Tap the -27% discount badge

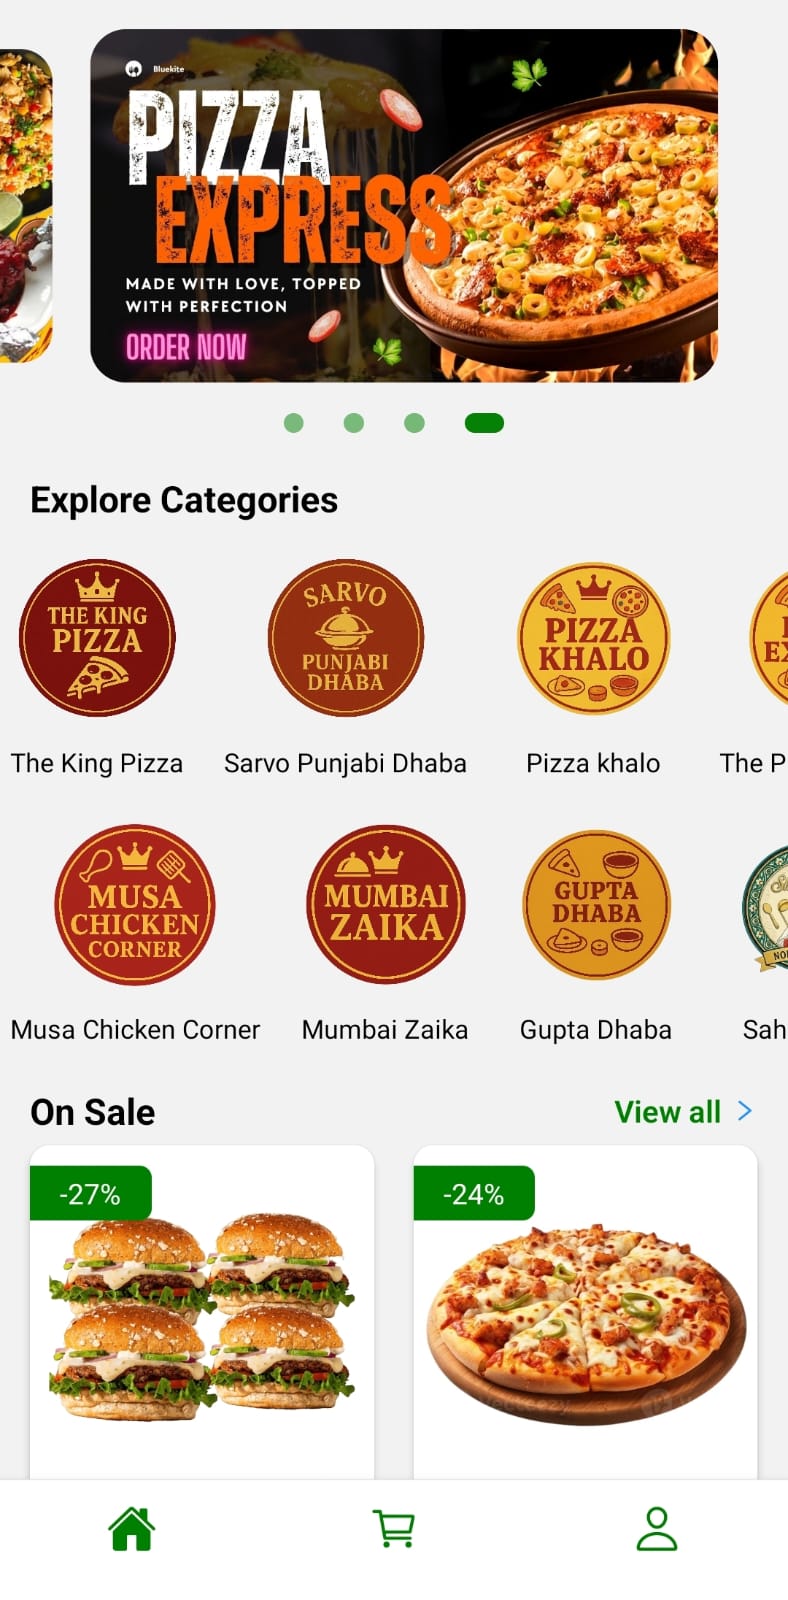coord(90,1194)
